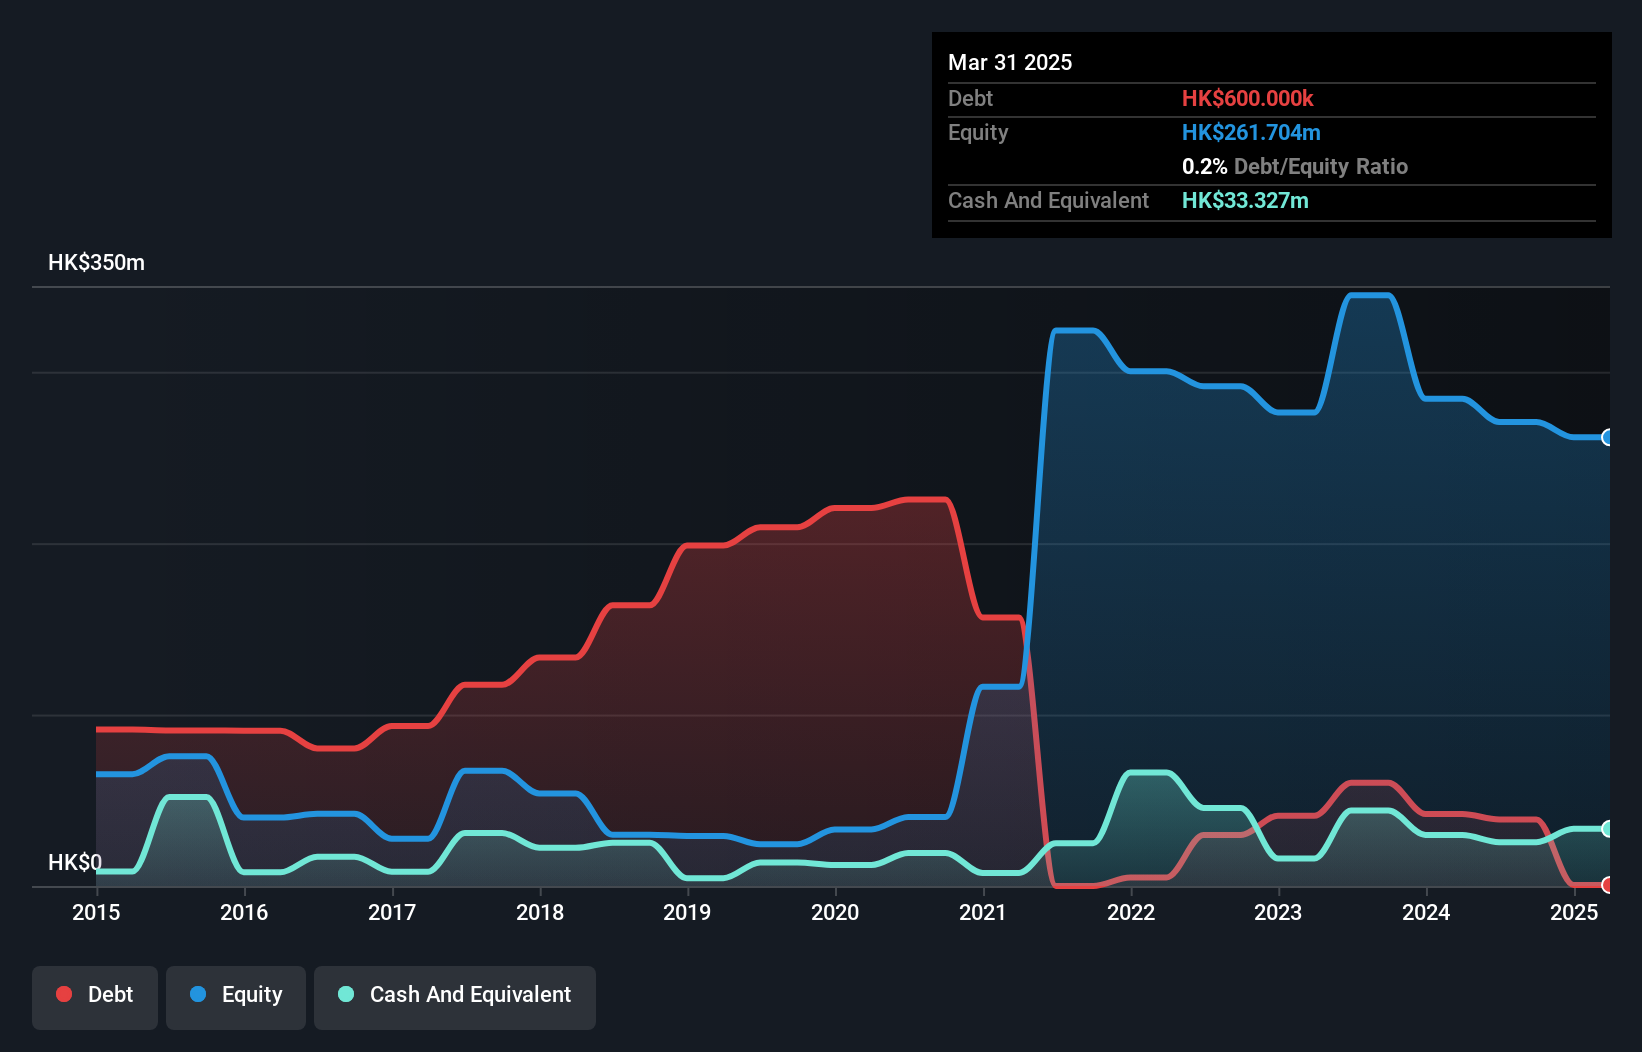Click the Equity peak marker near 2023
Screen dimensions: 1642x1052
(x=1367, y=293)
